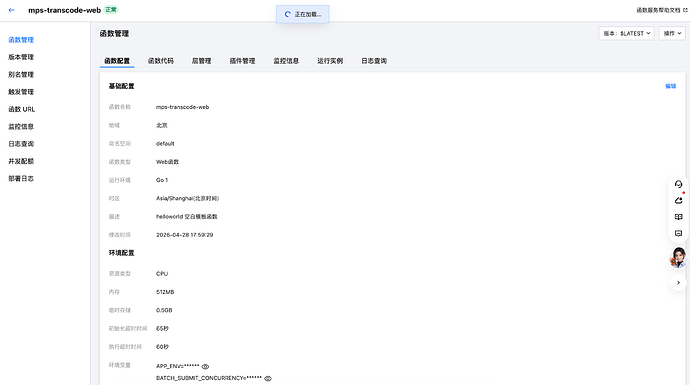Switch to the 日志查询 tab
The width and height of the screenshot is (690, 385).
pyautogui.click(x=374, y=61)
